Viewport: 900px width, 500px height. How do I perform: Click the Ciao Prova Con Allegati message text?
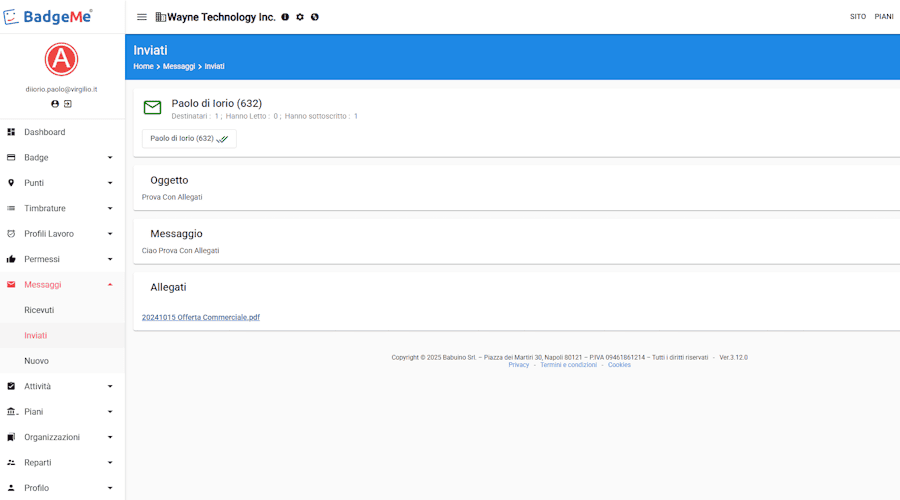[x=180, y=251]
